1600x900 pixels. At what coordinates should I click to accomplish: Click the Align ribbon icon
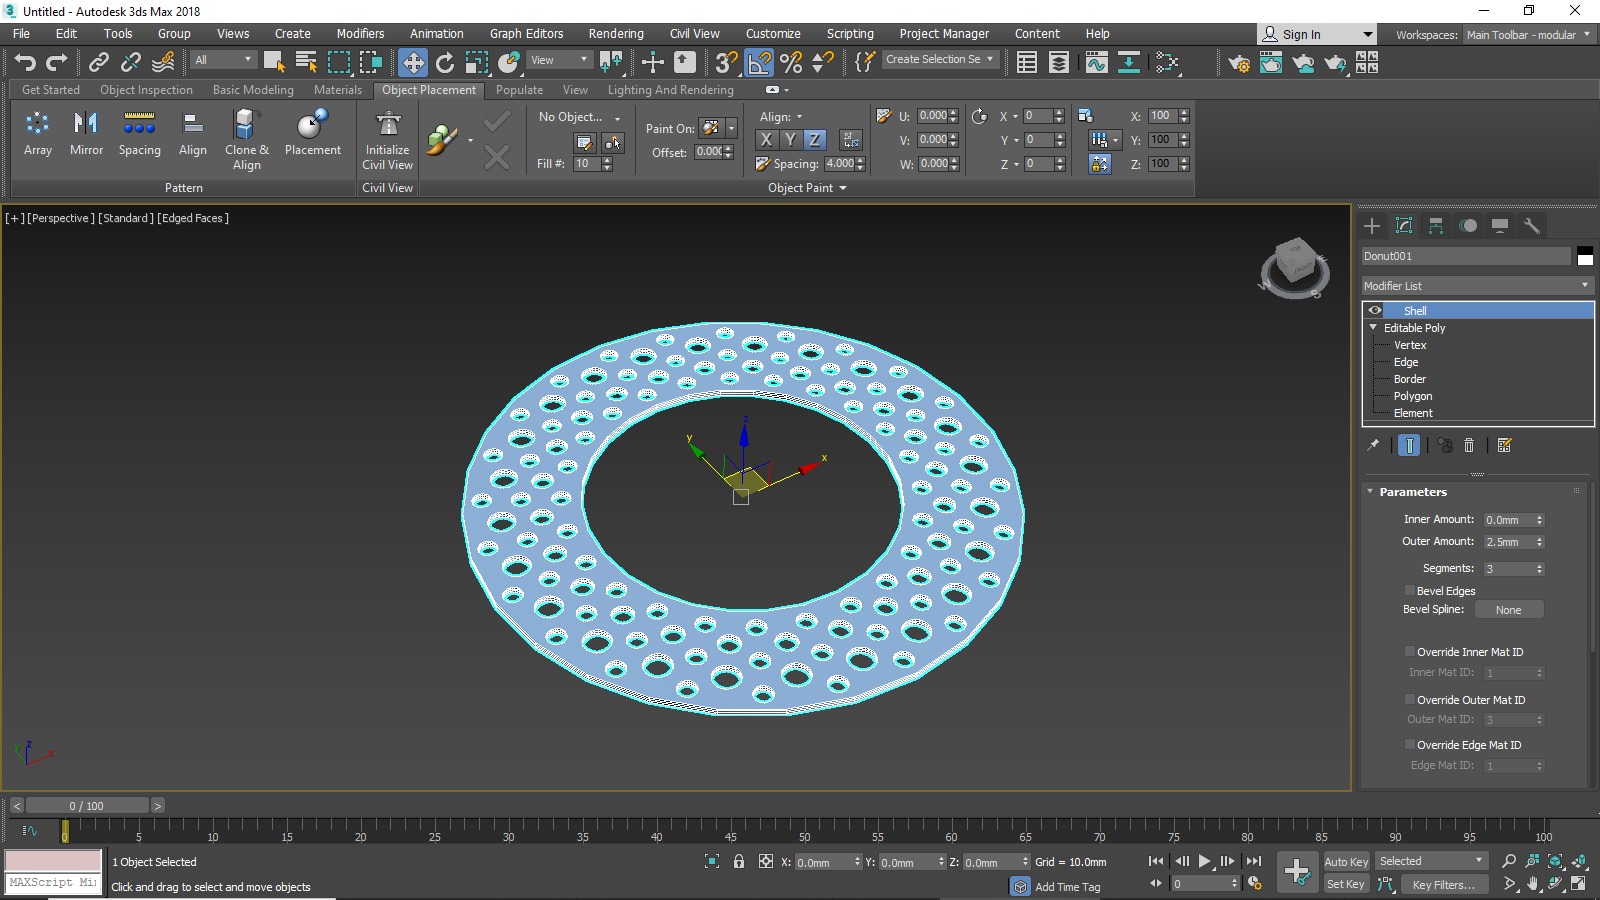tap(193, 134)
